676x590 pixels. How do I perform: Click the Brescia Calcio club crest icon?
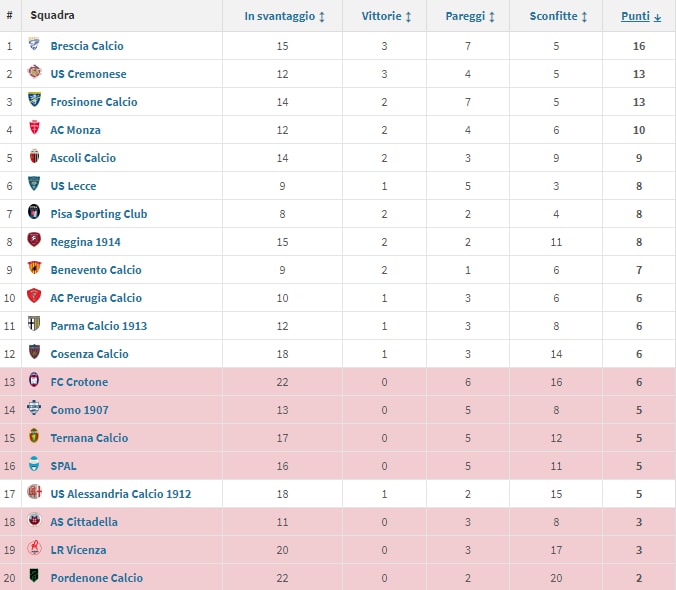pyautogui.click(x=35, y=46)
